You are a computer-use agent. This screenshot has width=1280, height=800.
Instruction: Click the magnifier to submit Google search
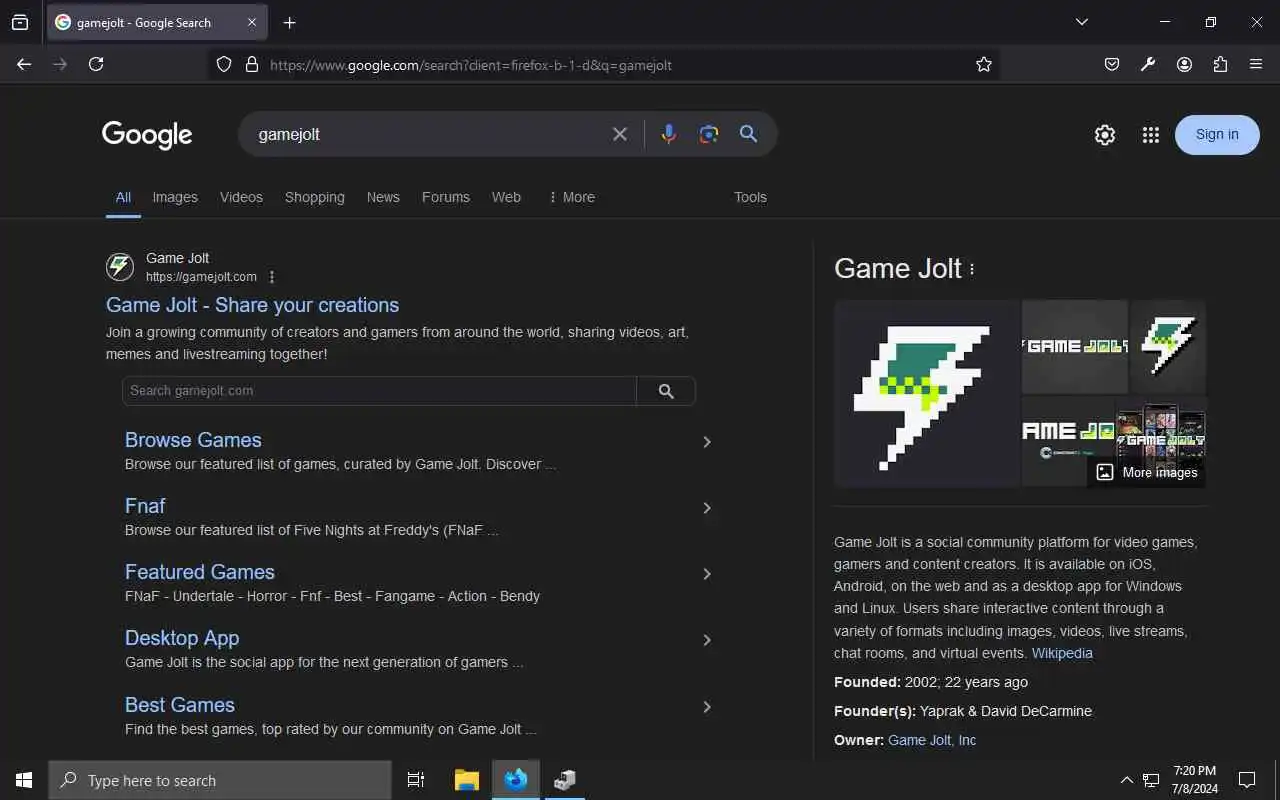tap(748, 134)
